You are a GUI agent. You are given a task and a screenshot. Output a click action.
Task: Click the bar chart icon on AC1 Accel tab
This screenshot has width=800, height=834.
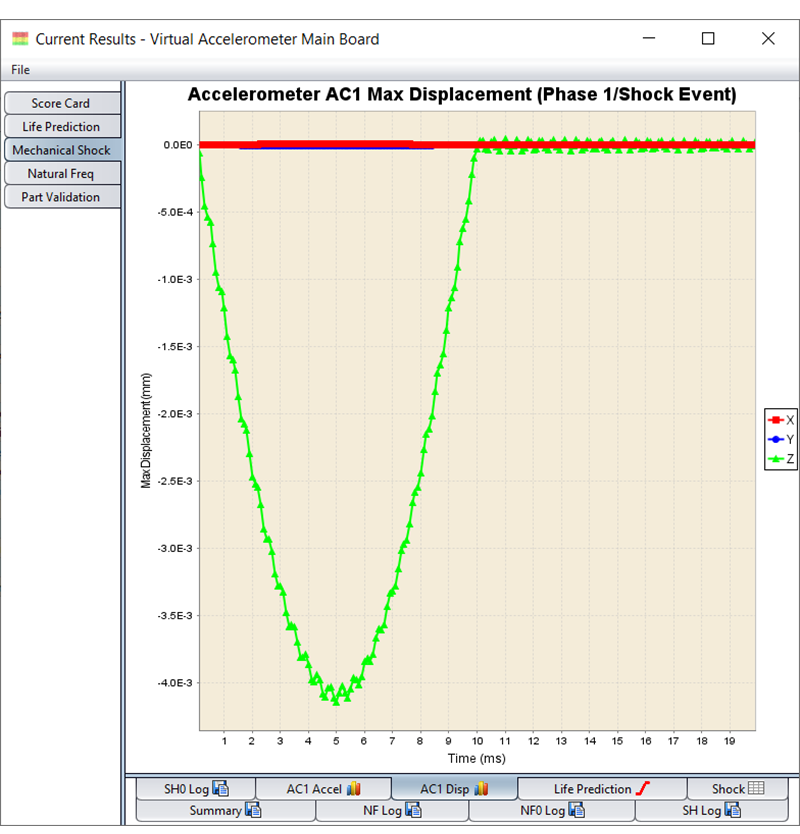354,789
